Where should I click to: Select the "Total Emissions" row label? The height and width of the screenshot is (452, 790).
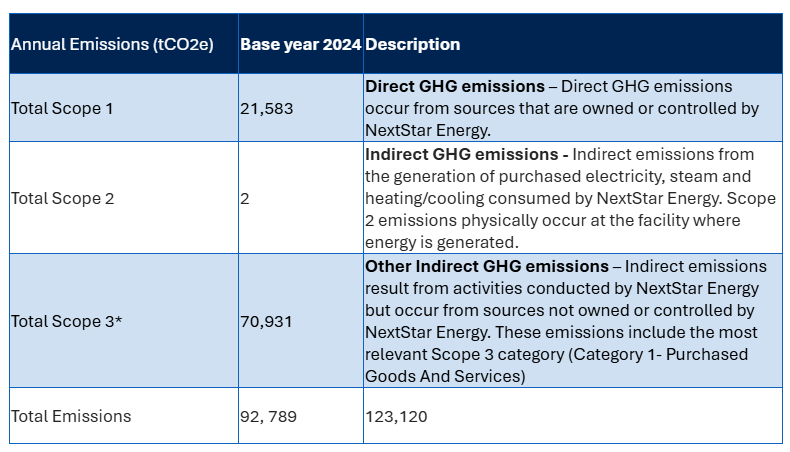(71, 416)
